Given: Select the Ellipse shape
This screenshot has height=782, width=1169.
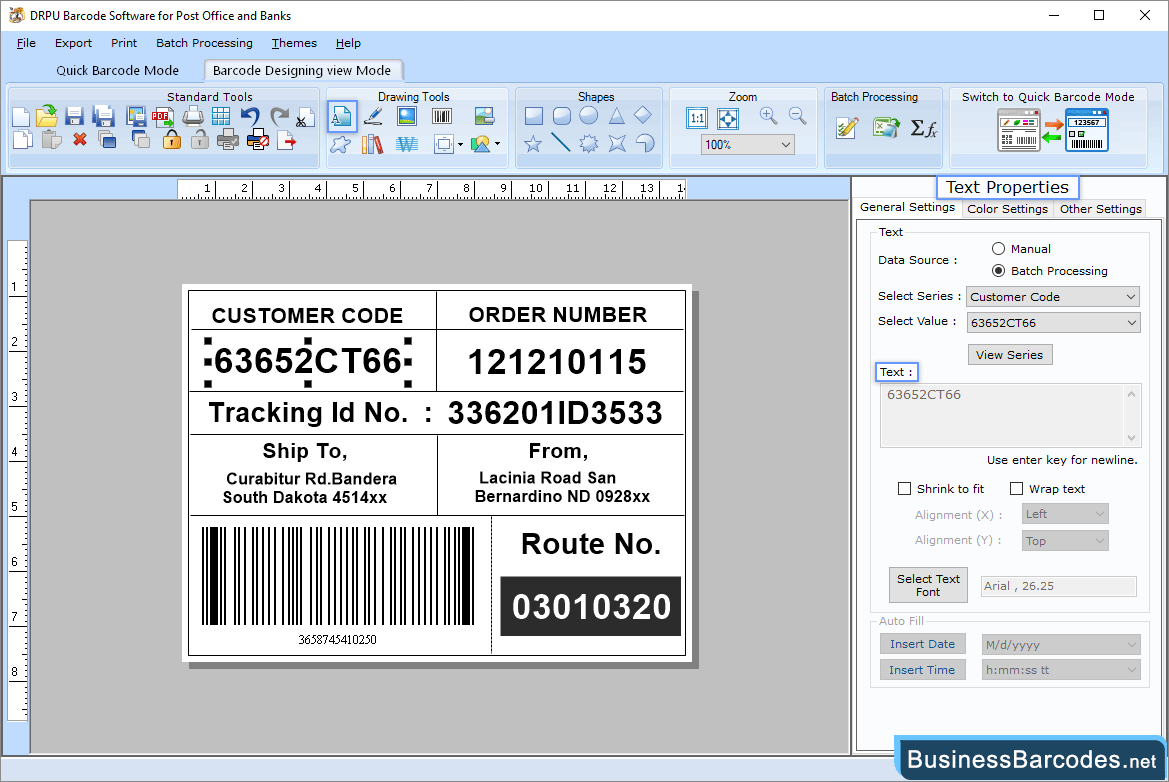Looking at the screenshot, I should 589,116.
